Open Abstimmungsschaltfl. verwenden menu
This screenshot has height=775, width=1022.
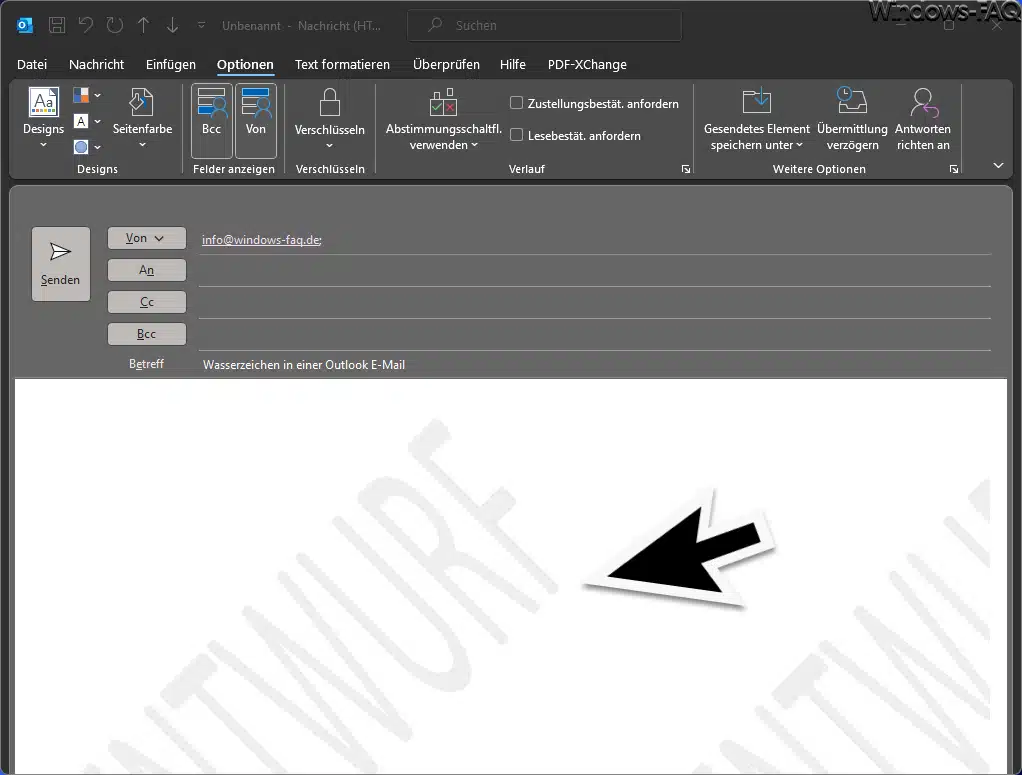coord(444,119)
